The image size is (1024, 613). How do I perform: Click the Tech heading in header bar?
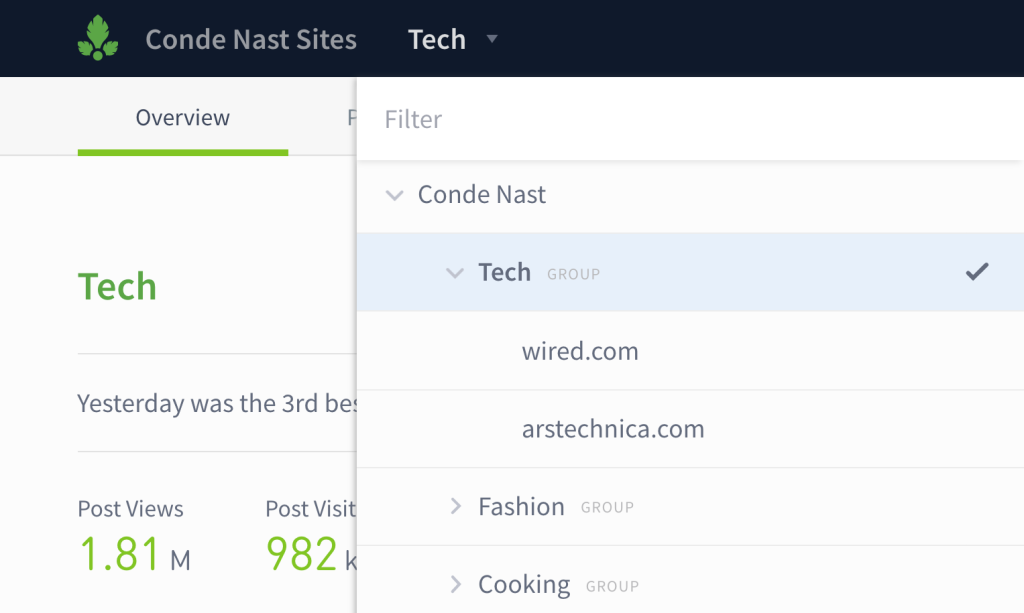click(437, 39)
